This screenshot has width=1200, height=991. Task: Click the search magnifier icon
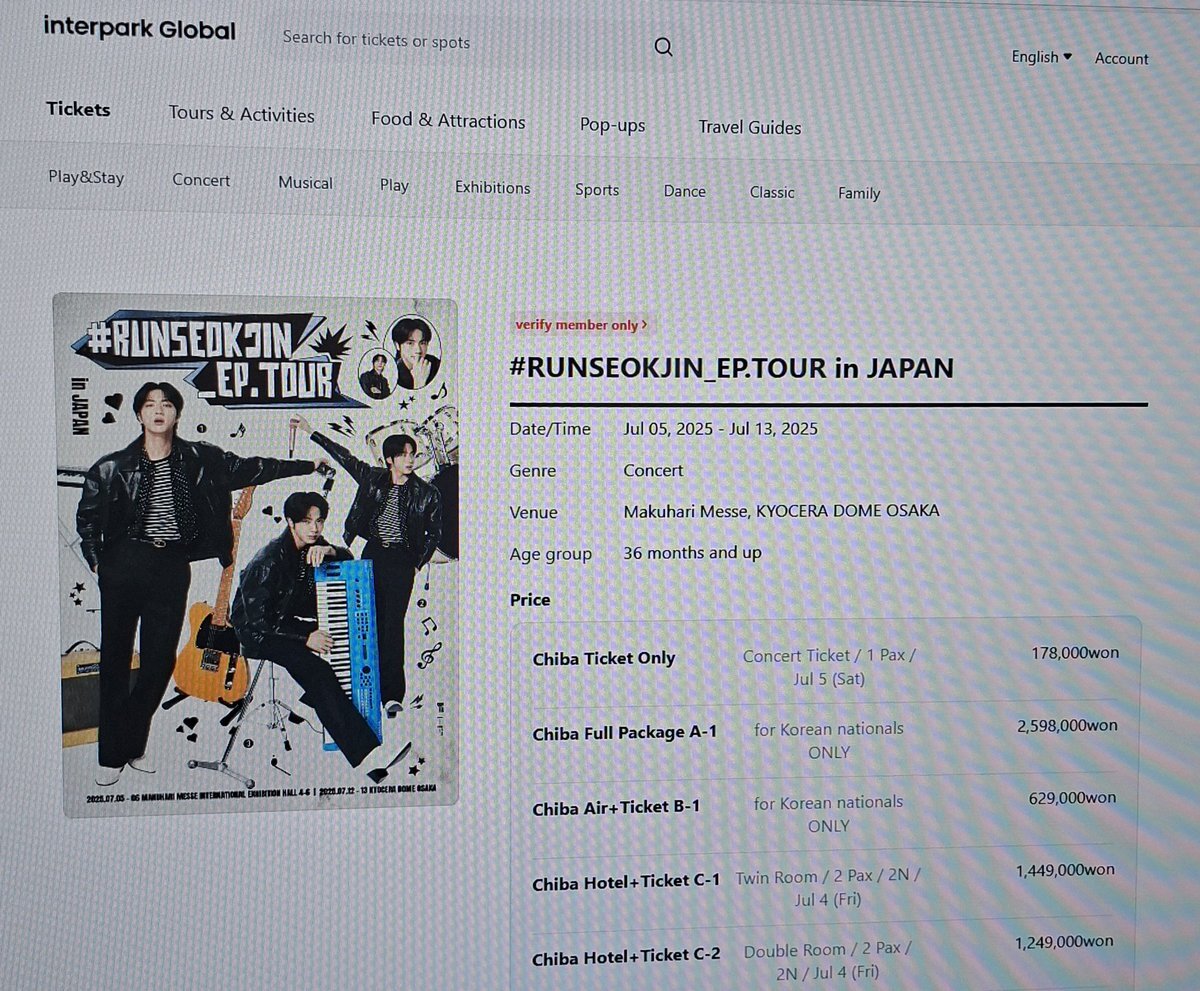pos(664,47)
